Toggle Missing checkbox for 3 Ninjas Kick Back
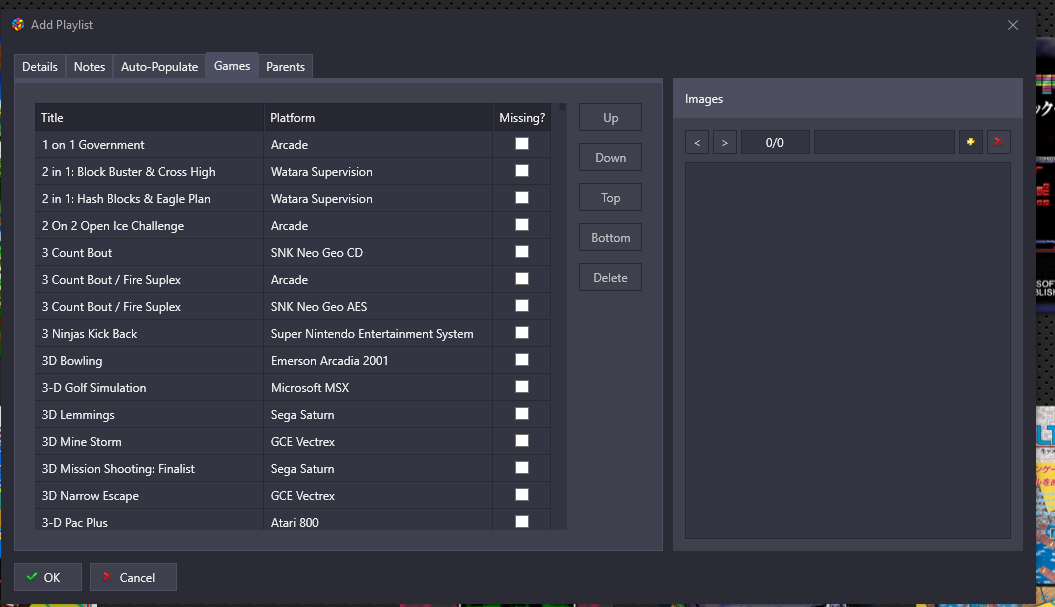The image size is (1055, 607). (x=521, y=333)
